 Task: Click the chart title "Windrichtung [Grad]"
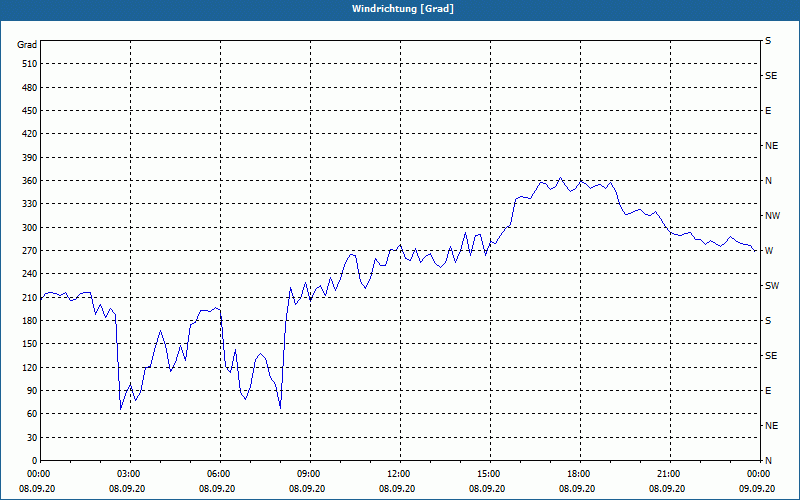point(403,9)
